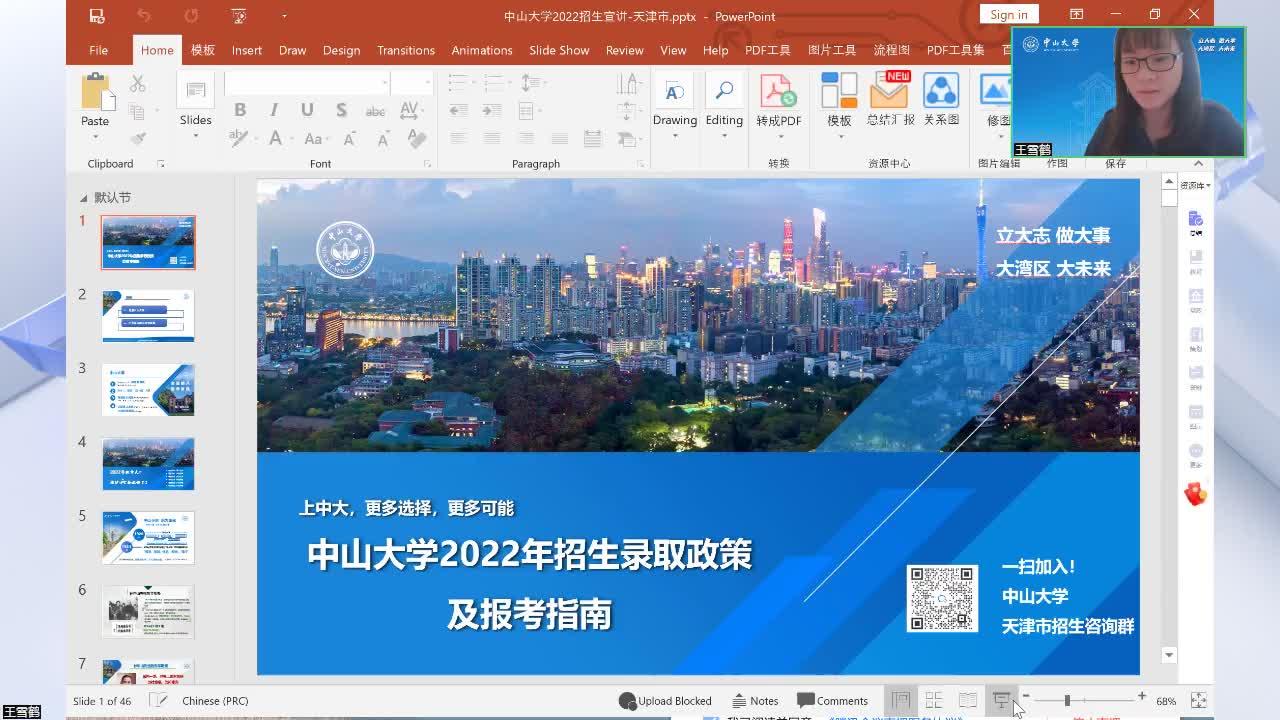Click the font name box
Viewport: 1280px width, 720px height.
click(x=305, y=83)
